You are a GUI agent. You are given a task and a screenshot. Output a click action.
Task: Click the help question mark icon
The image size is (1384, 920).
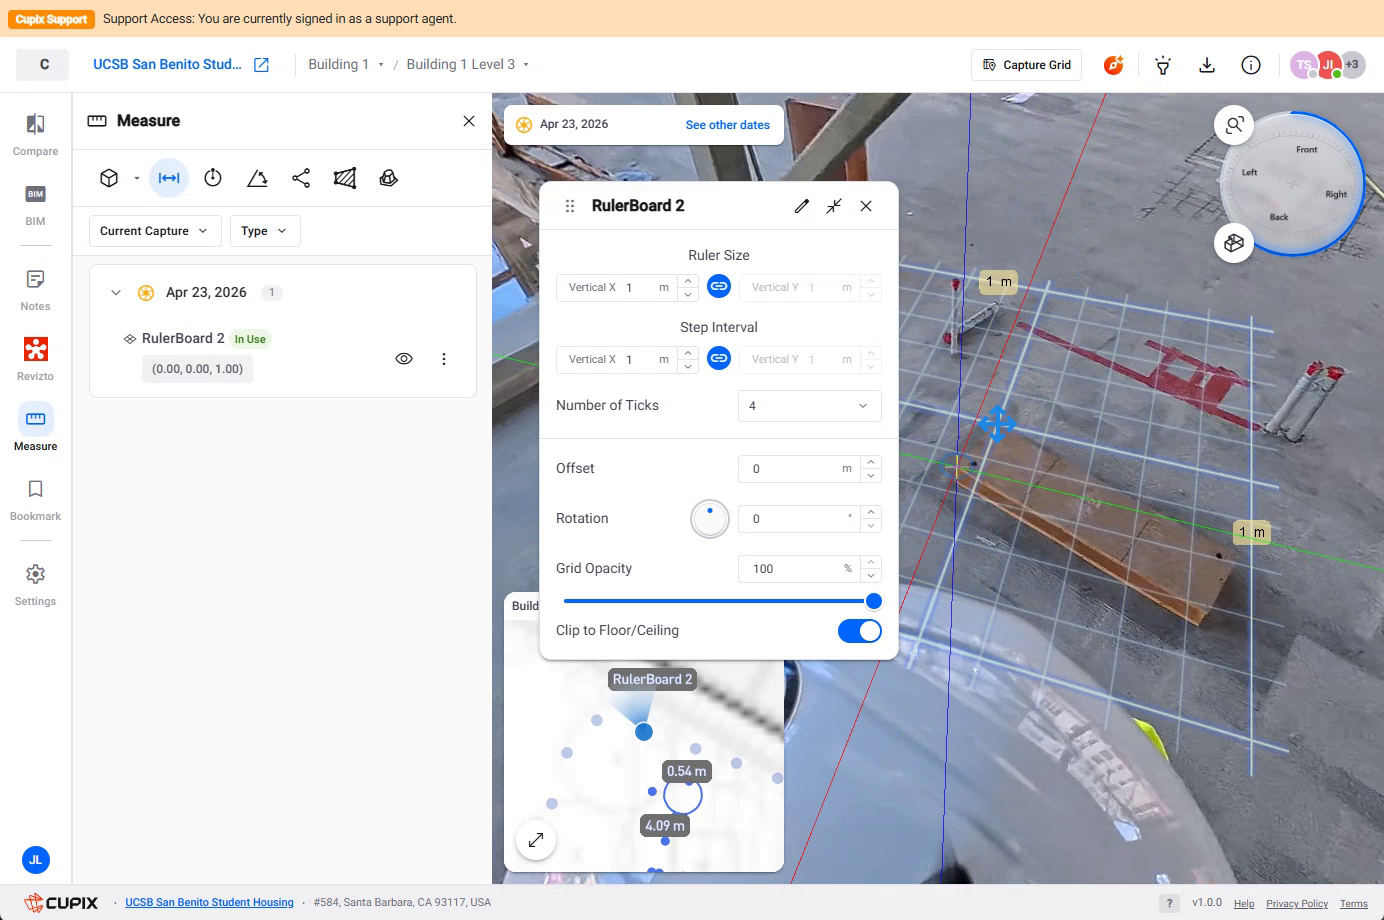[1169, 903]
